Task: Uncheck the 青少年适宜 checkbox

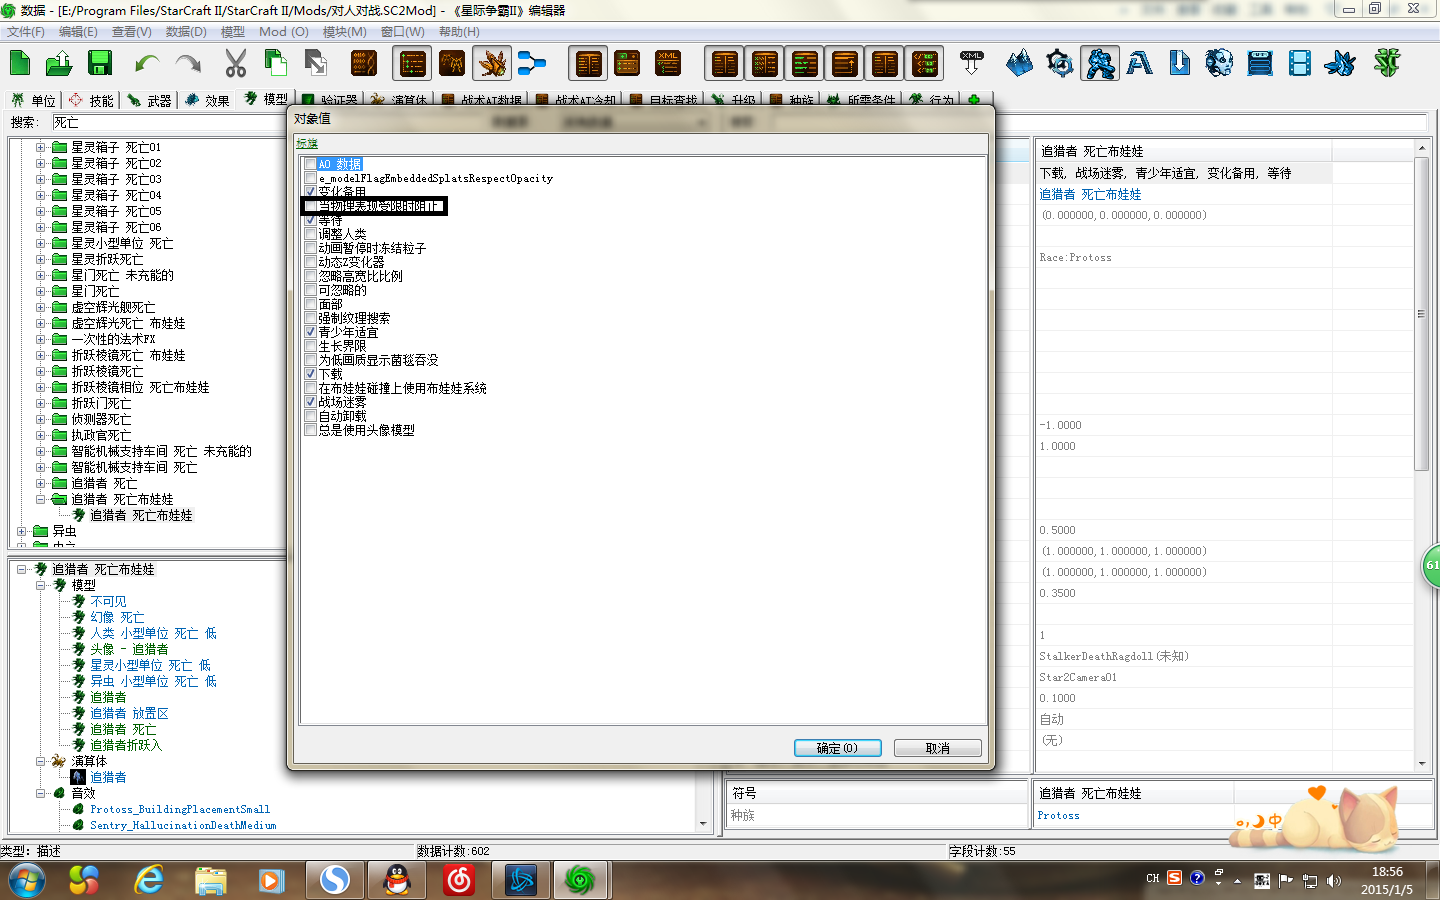Action: tap(310, 332)
